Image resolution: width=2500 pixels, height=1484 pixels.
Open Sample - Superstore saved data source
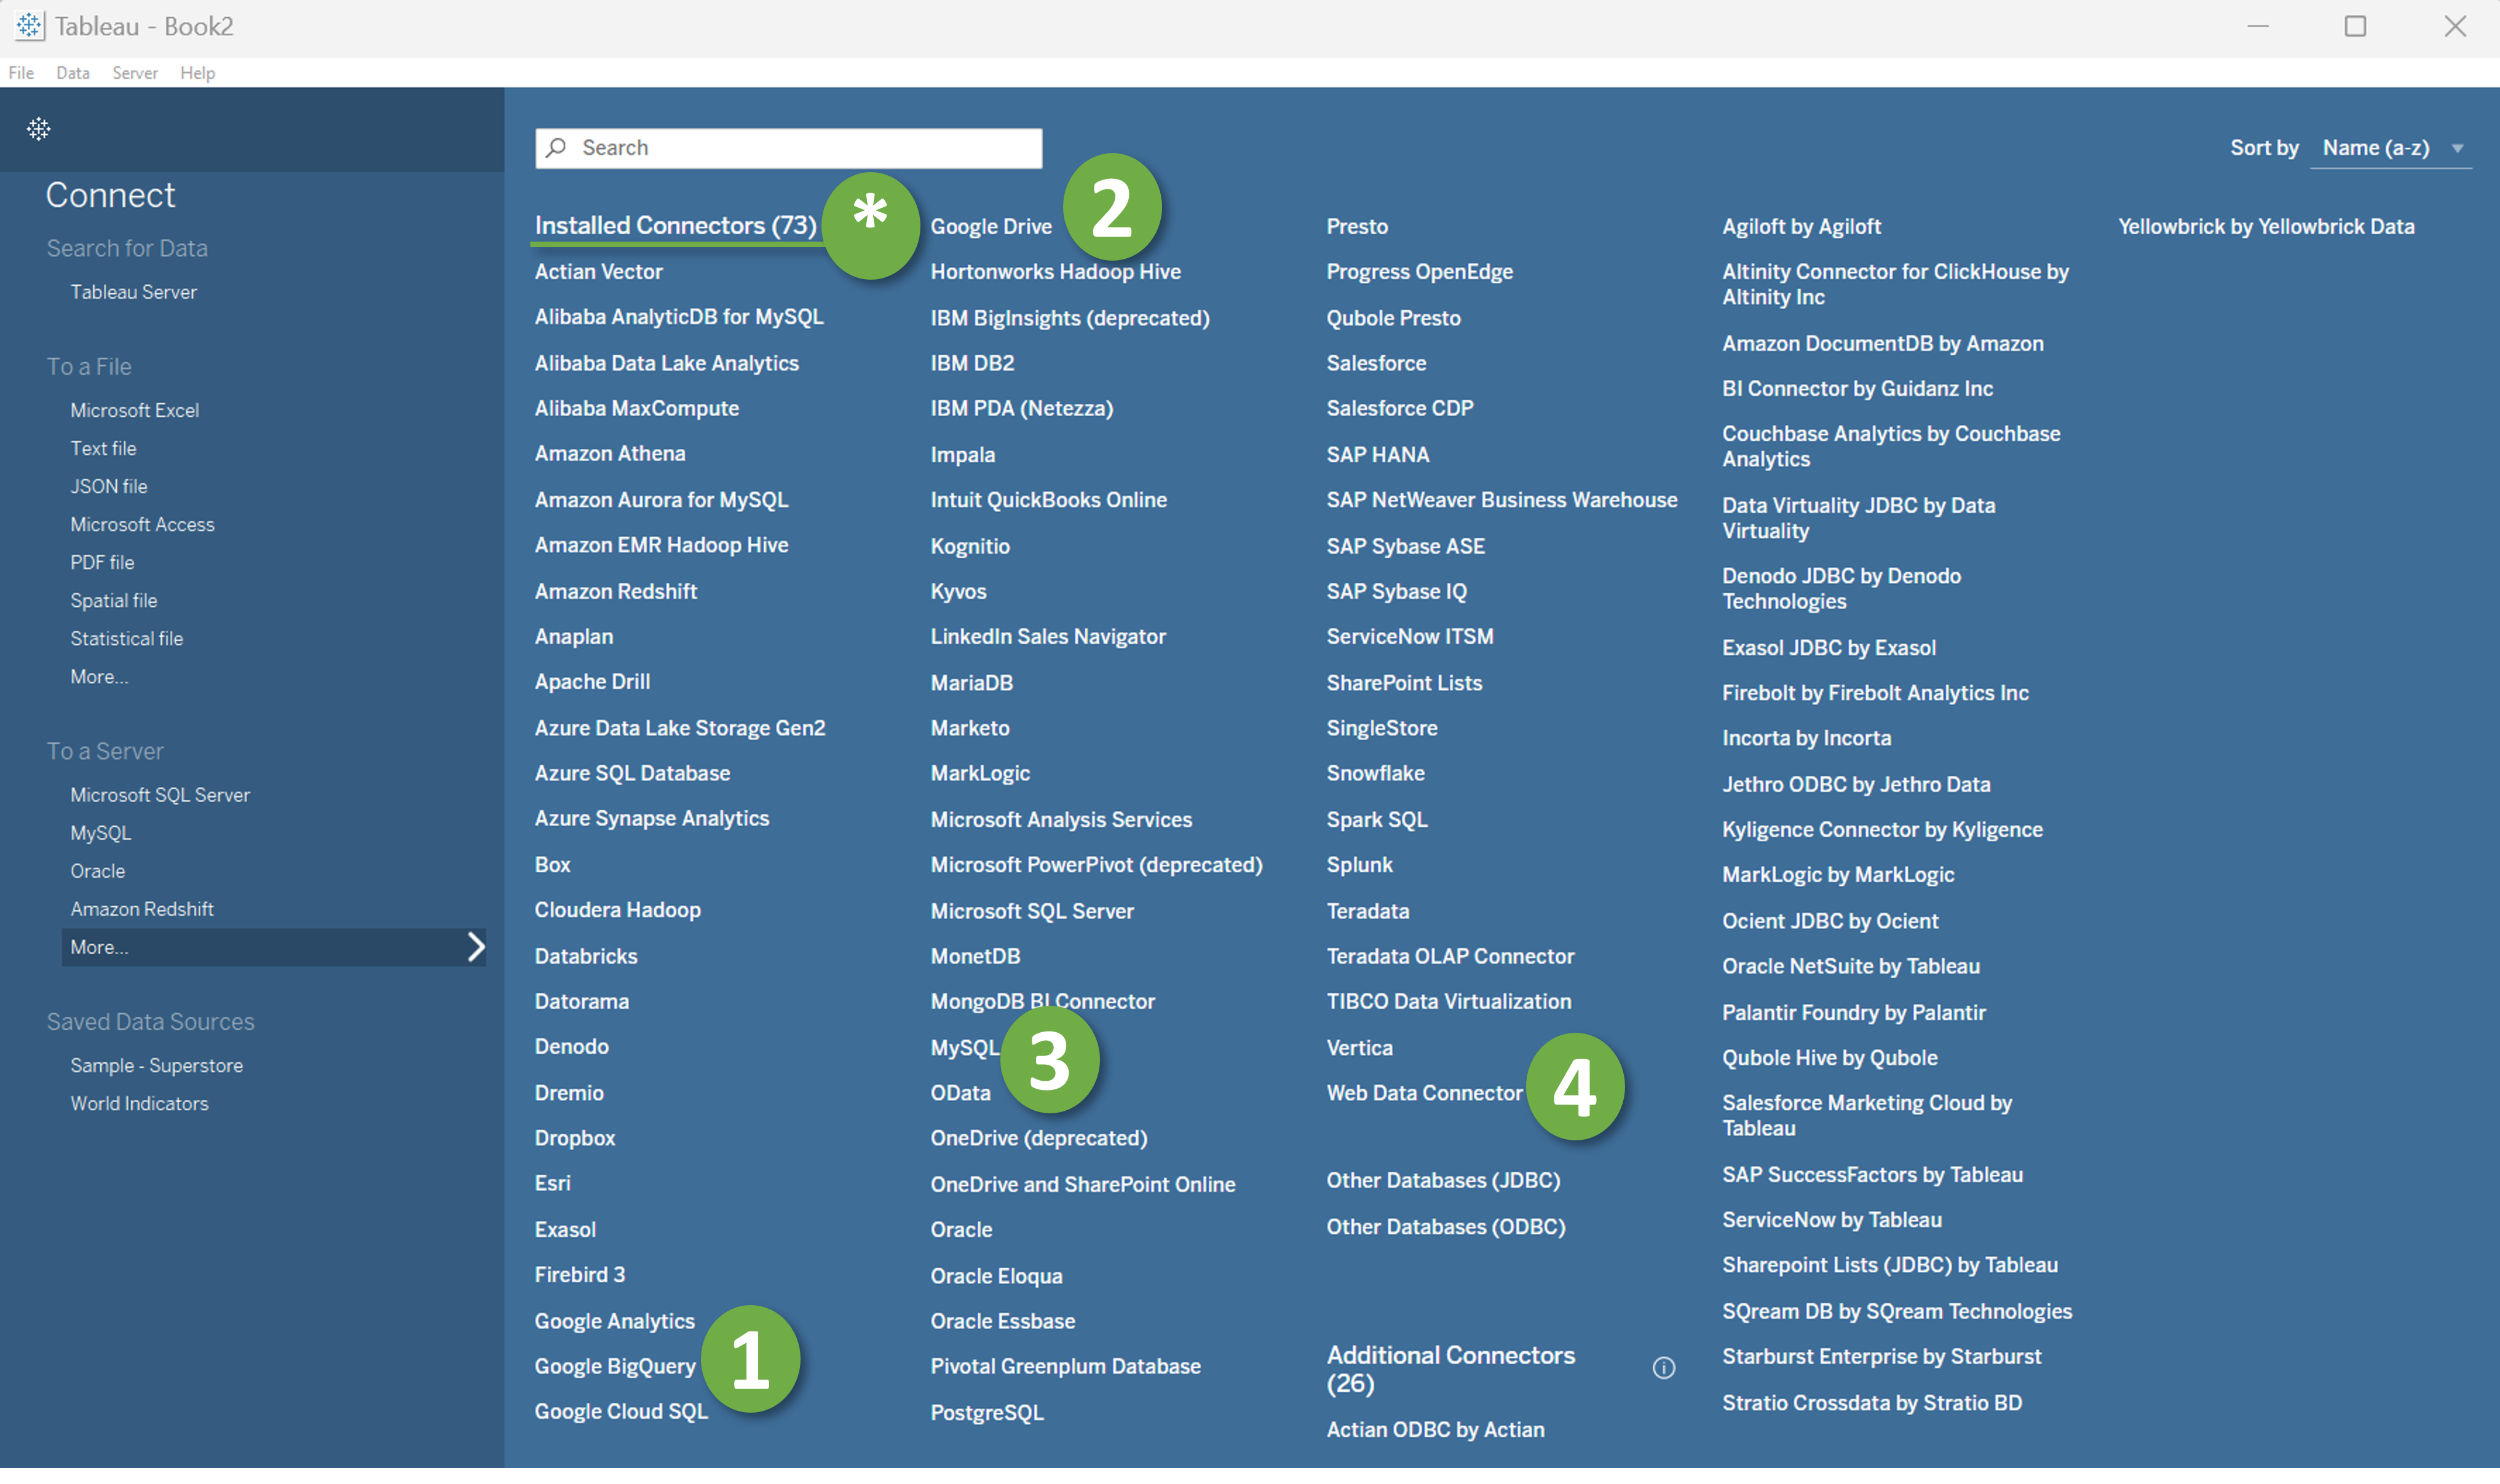(x=156, y=1066)
